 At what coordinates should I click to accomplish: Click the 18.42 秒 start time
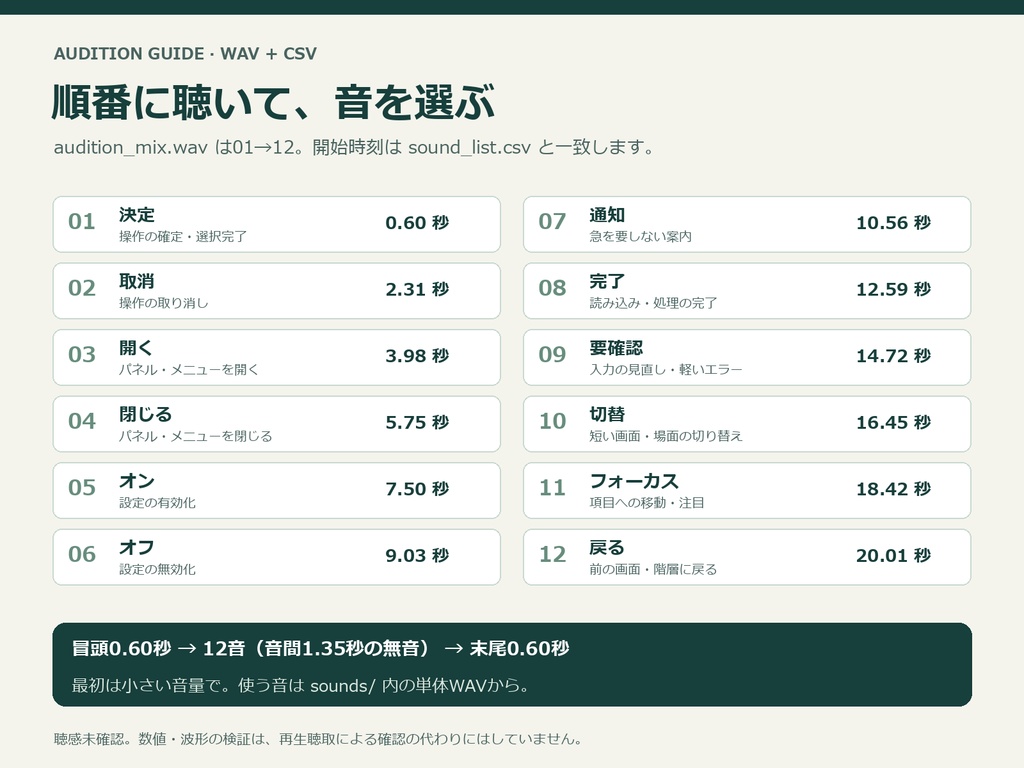tap(893, 489)
